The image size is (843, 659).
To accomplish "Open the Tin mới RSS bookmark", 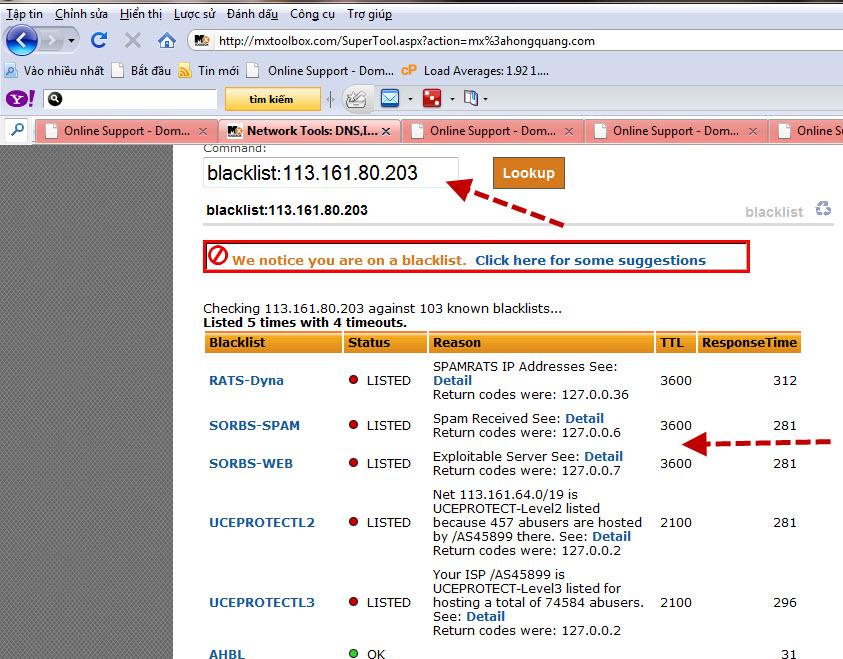I will (x=209, y=70).
